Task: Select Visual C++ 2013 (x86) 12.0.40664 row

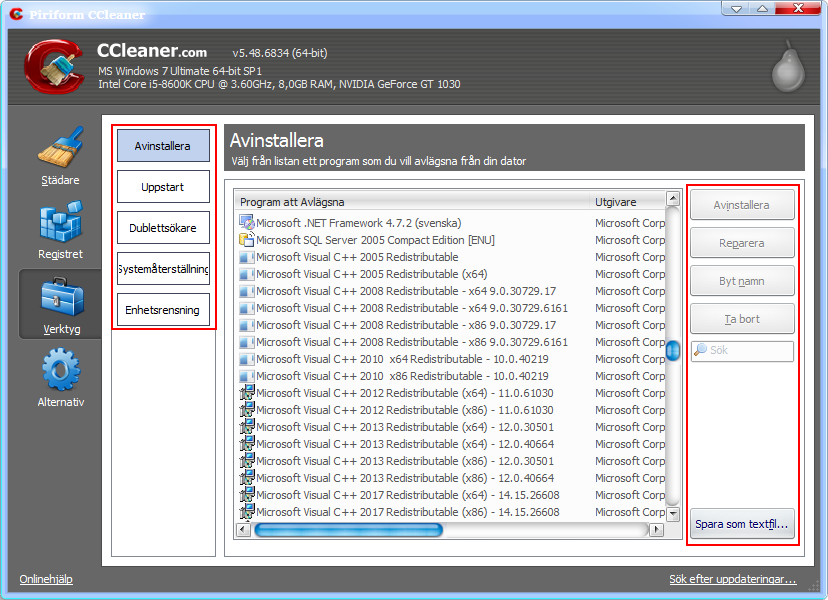Action: 452,478
